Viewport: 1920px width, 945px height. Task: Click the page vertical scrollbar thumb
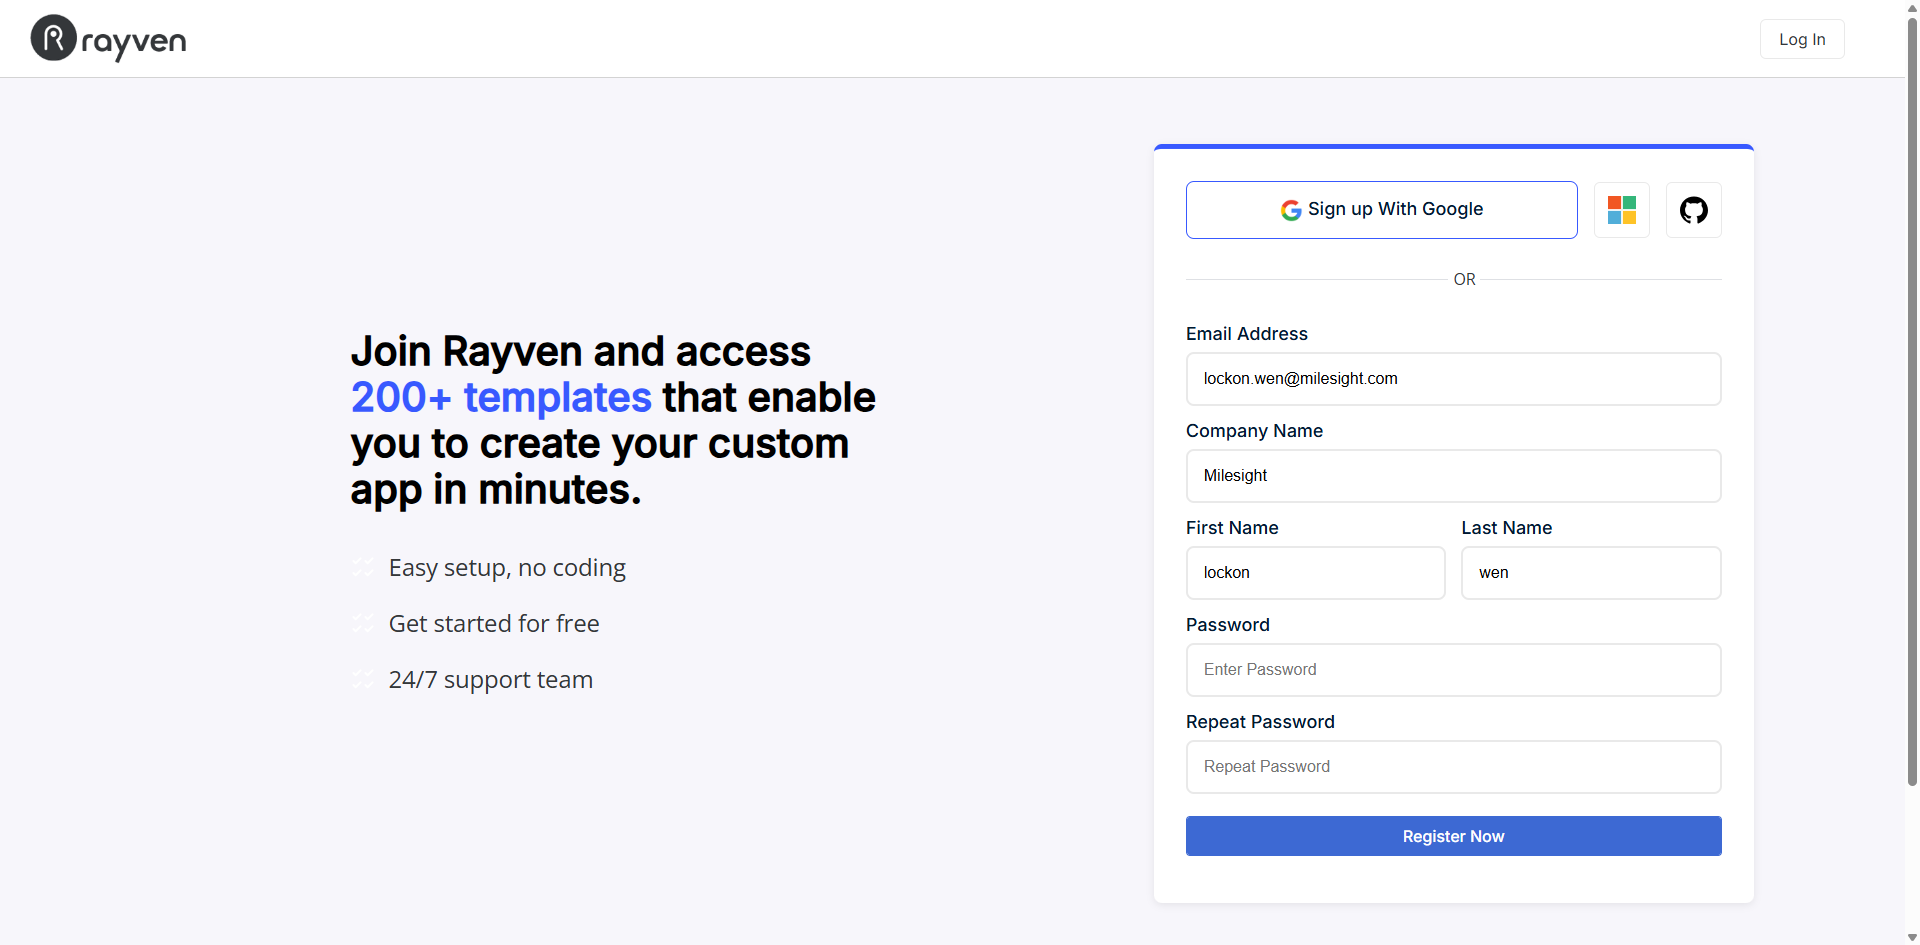tap(1912, 400)
